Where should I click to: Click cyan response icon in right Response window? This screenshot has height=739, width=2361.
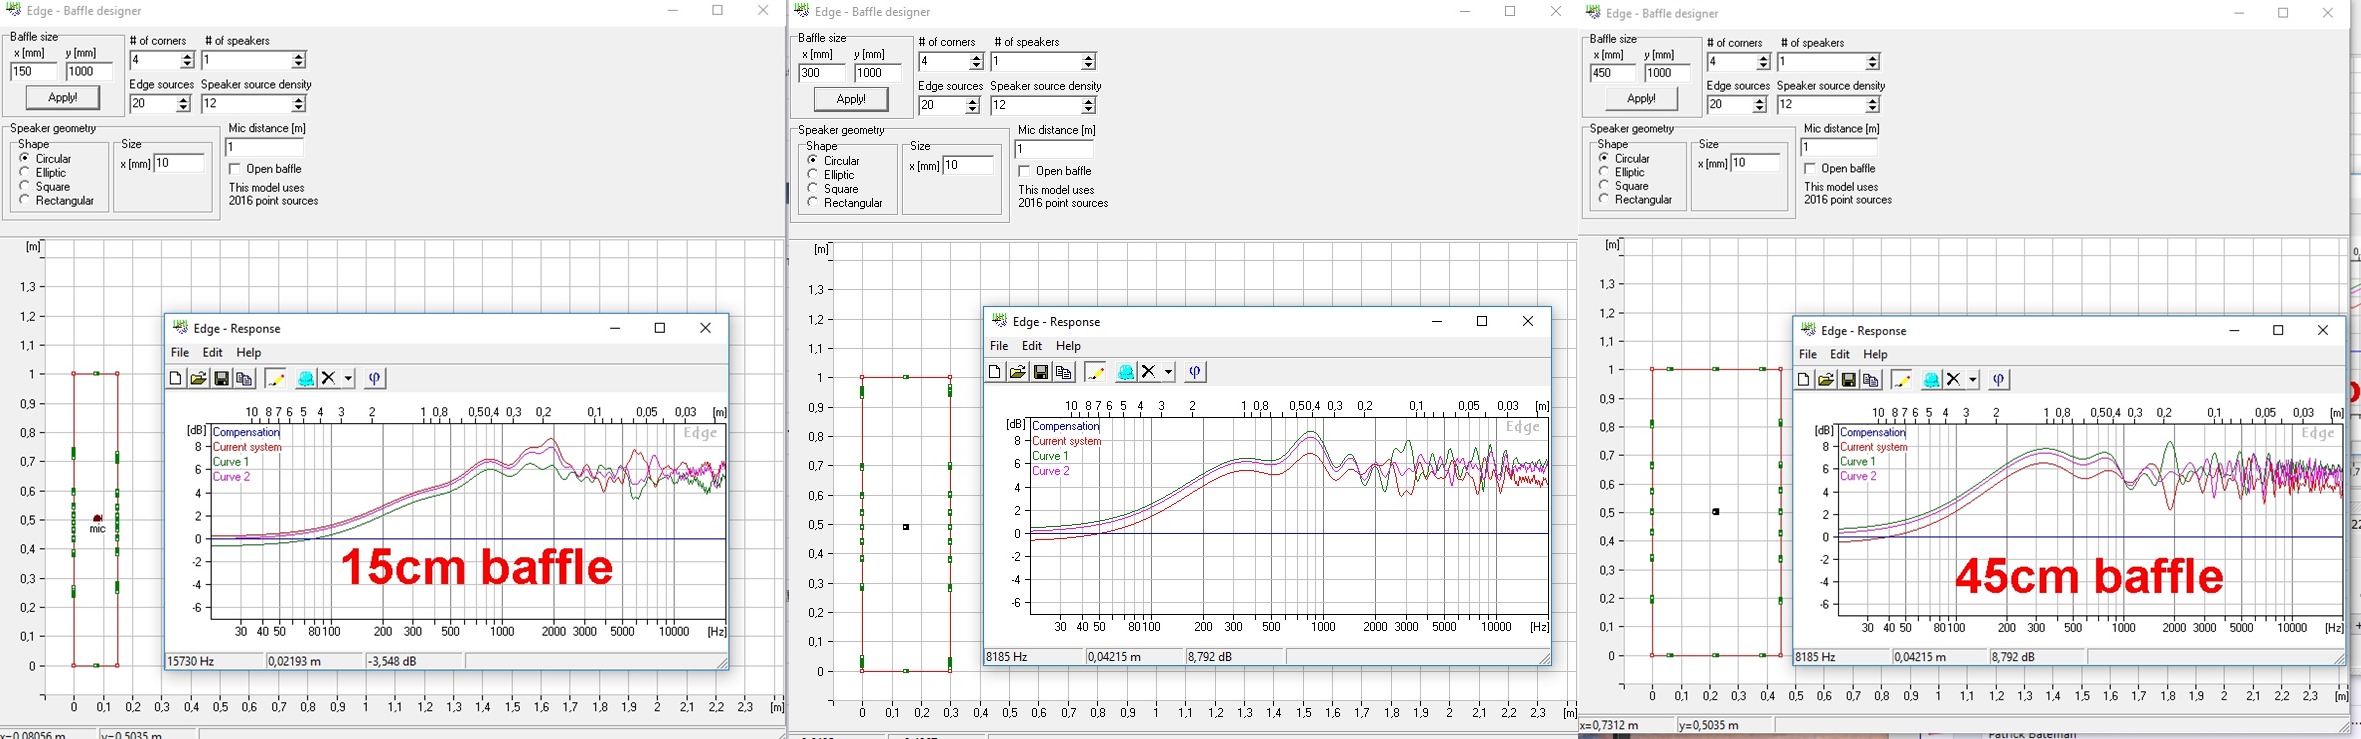click(1931, 380)
